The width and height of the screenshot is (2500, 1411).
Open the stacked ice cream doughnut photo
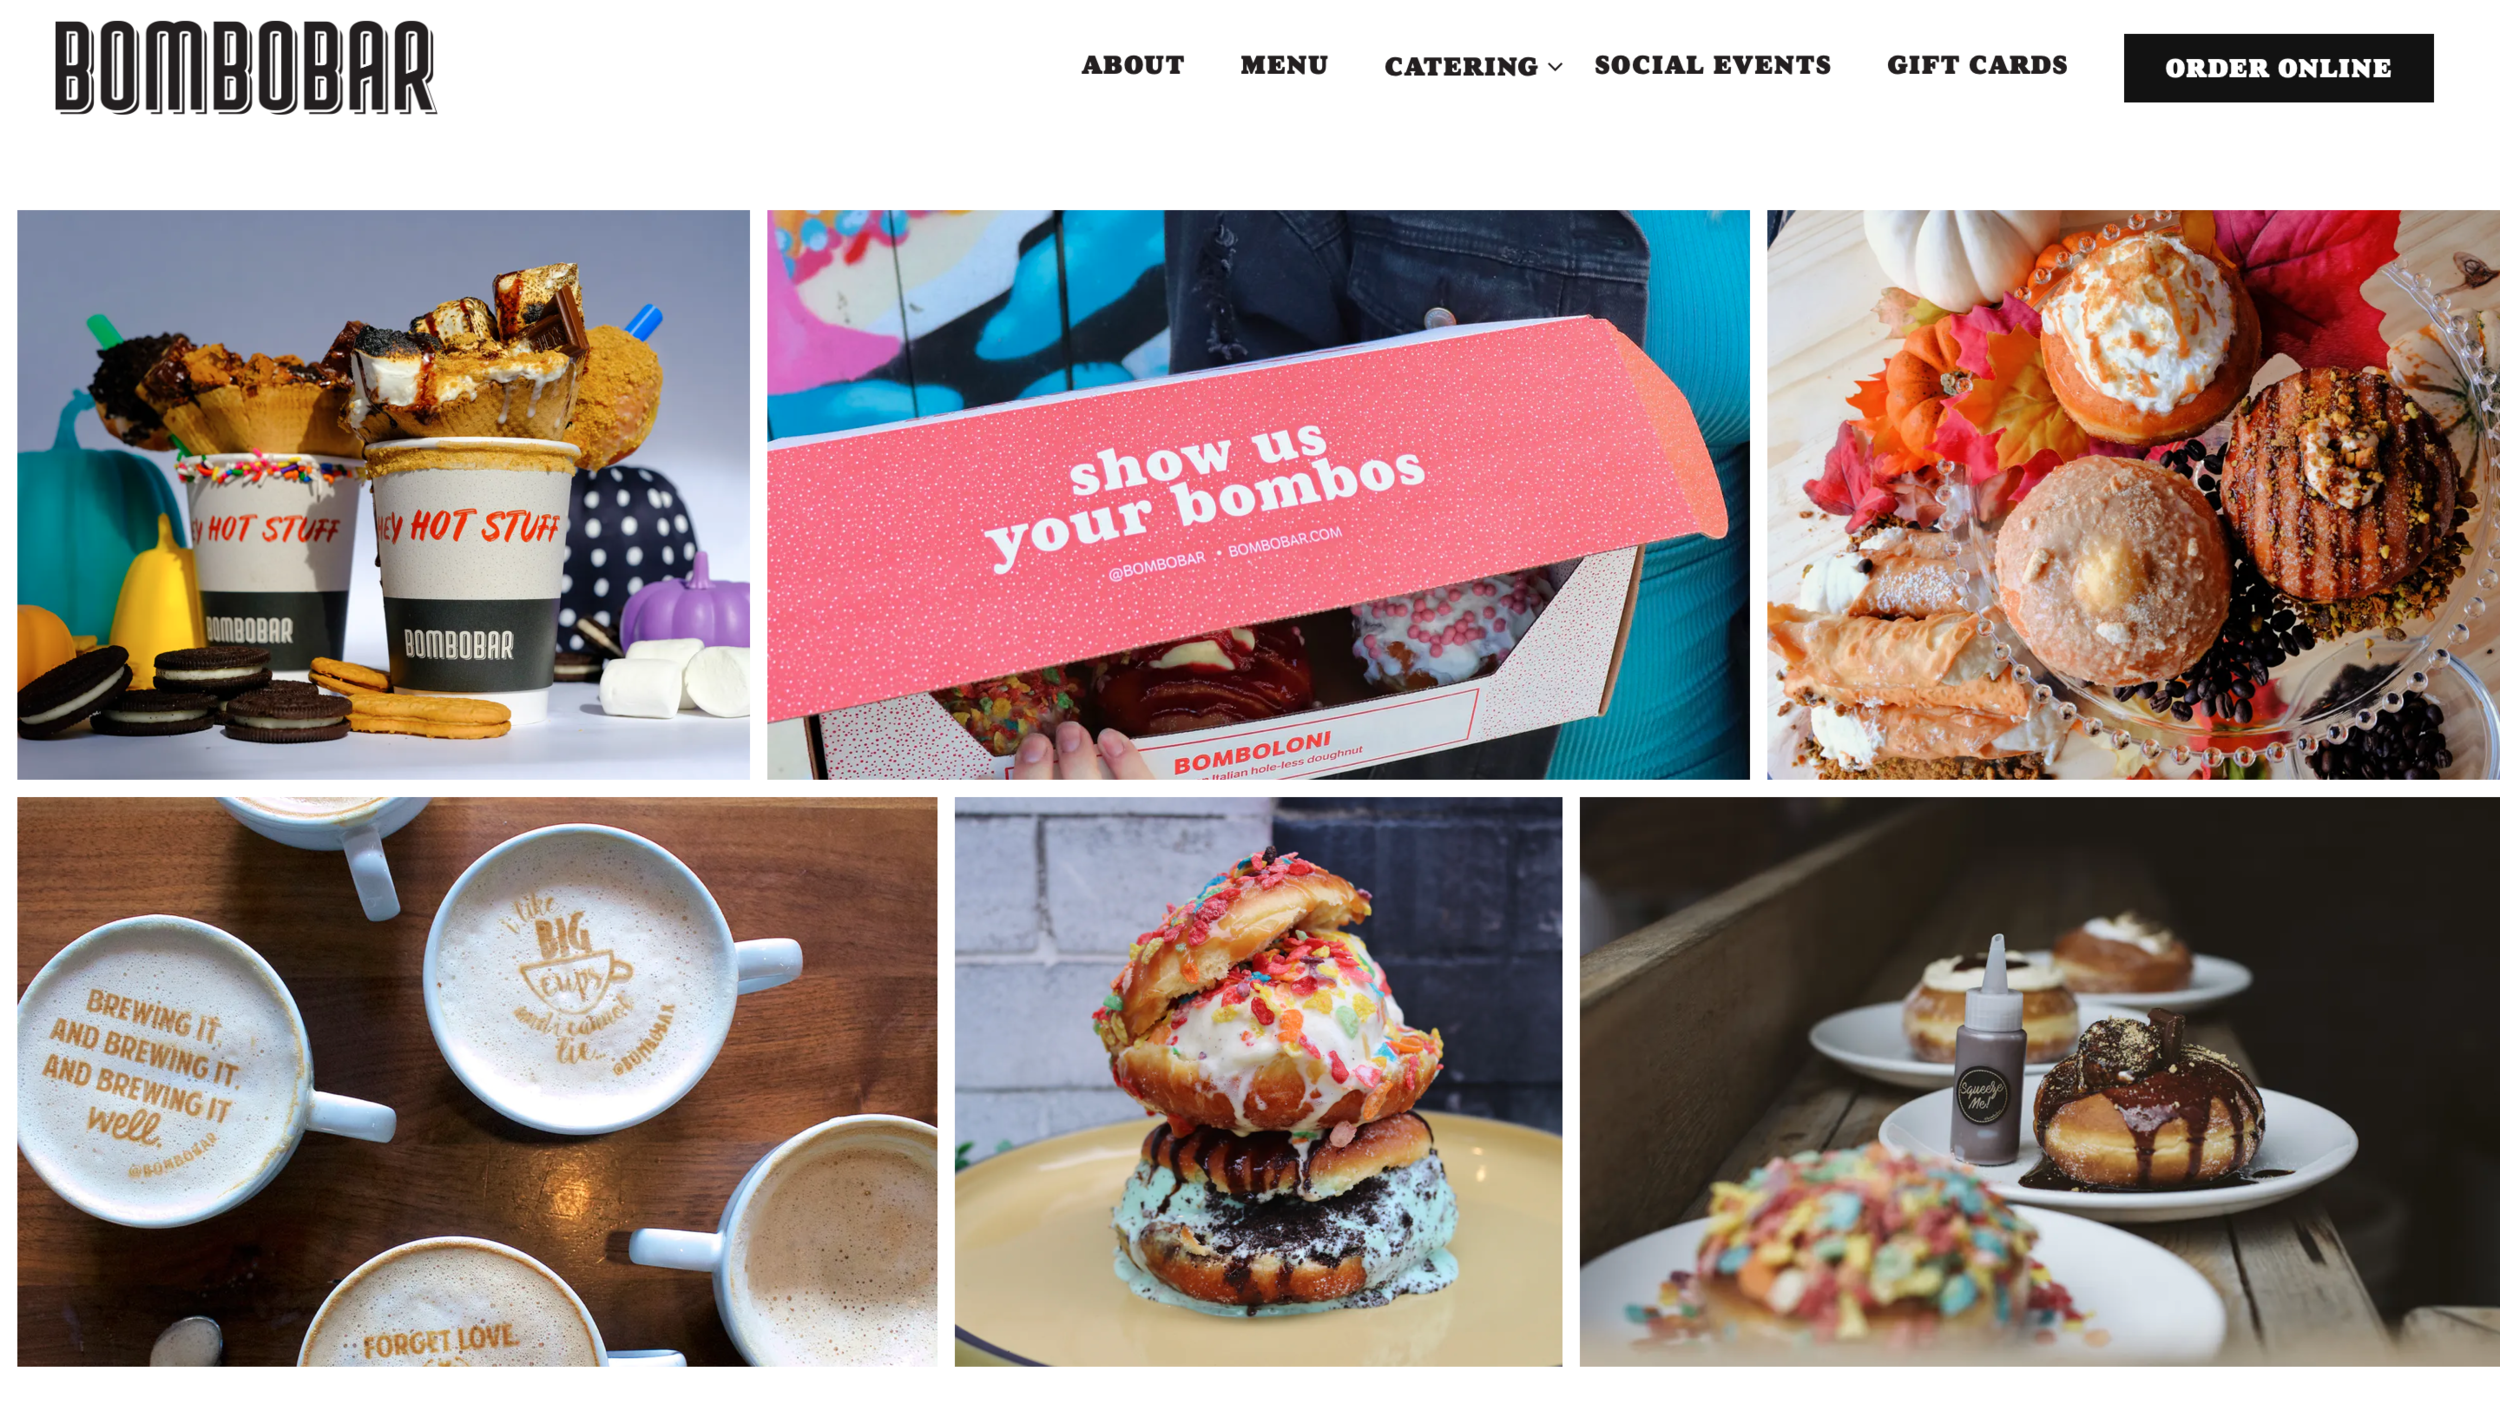[x=1258, y=1081]
